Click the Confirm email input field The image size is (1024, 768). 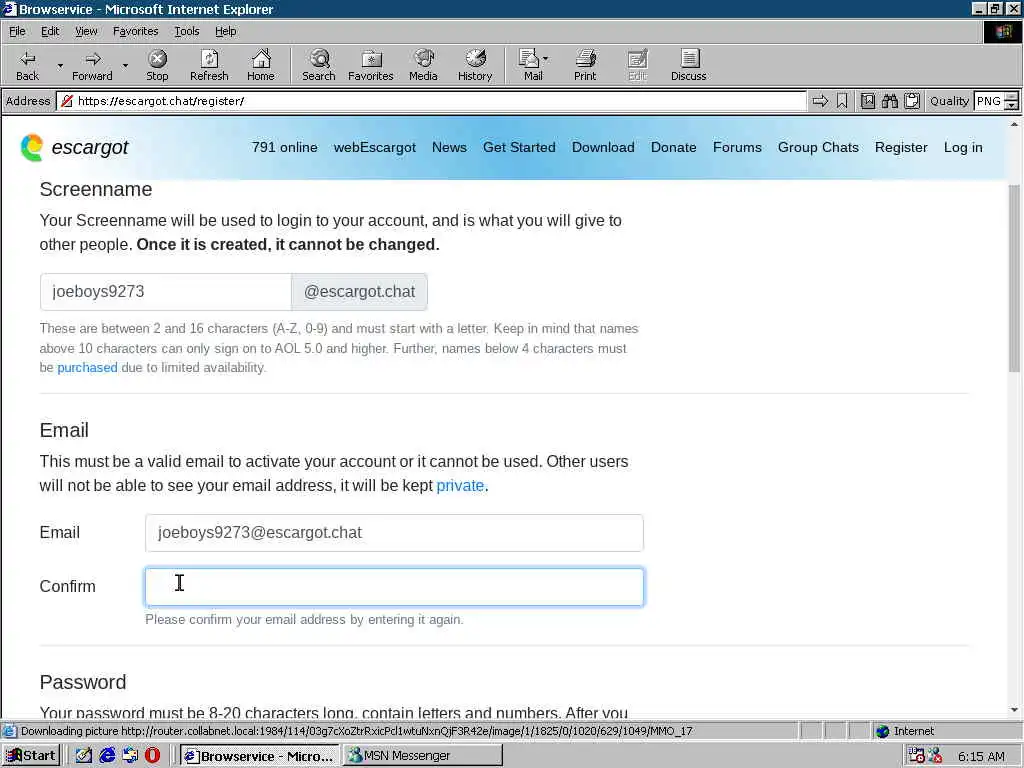[394, 587]
